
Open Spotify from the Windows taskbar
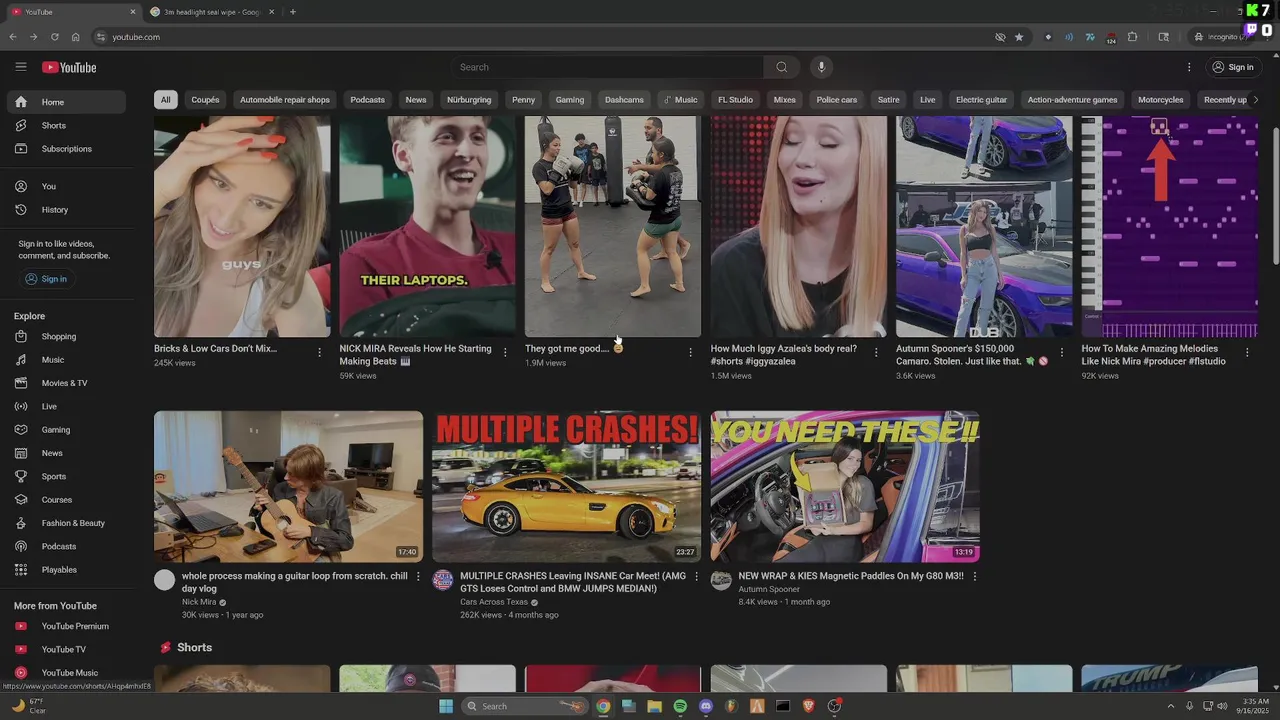click(x=680, y=706)
